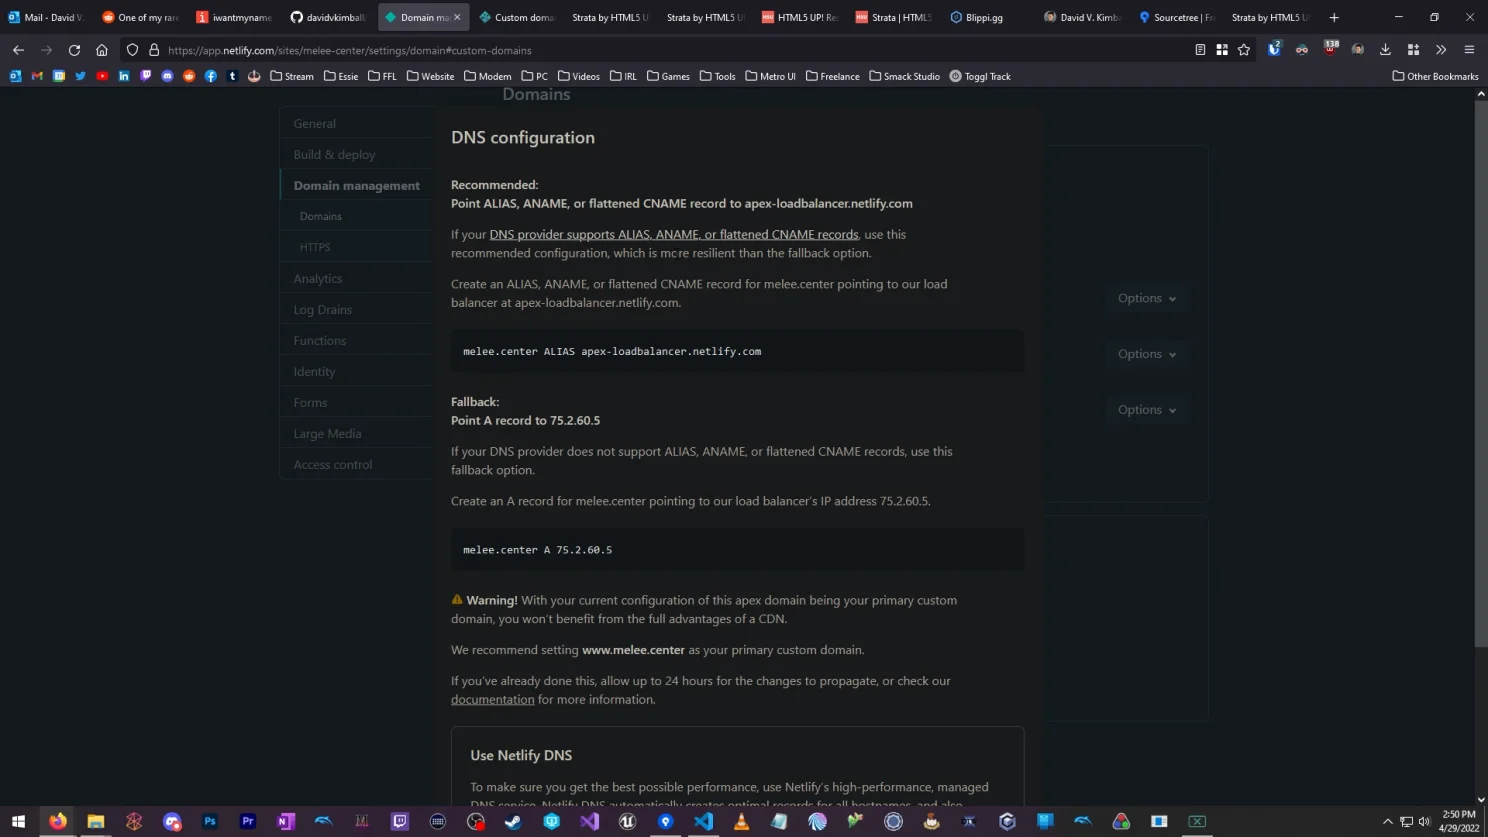The image size is (1488, 837).
Task: Launch Premiere Pro from the taskbar
Action: pyautogui.click(x=247, y=821)
